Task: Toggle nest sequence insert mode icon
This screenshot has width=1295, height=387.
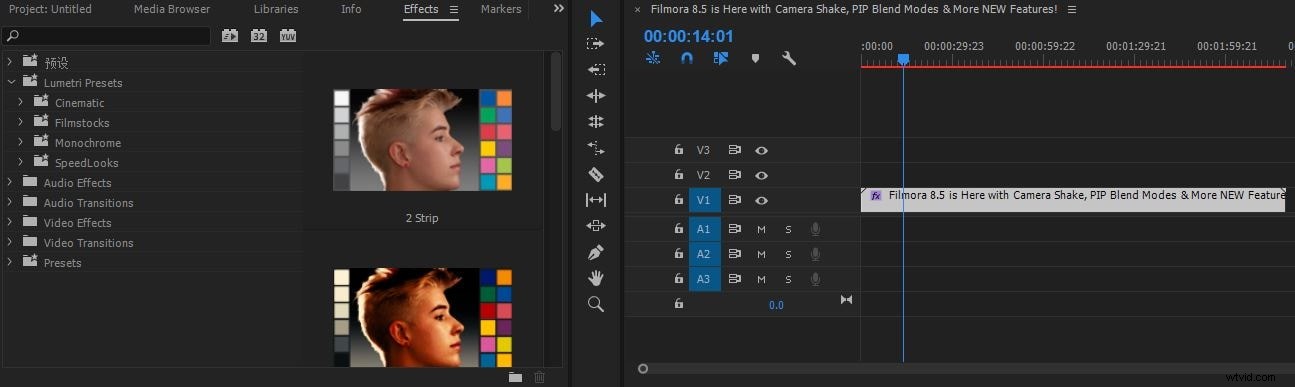Action: pyautogui.click(x=653, y=58)
